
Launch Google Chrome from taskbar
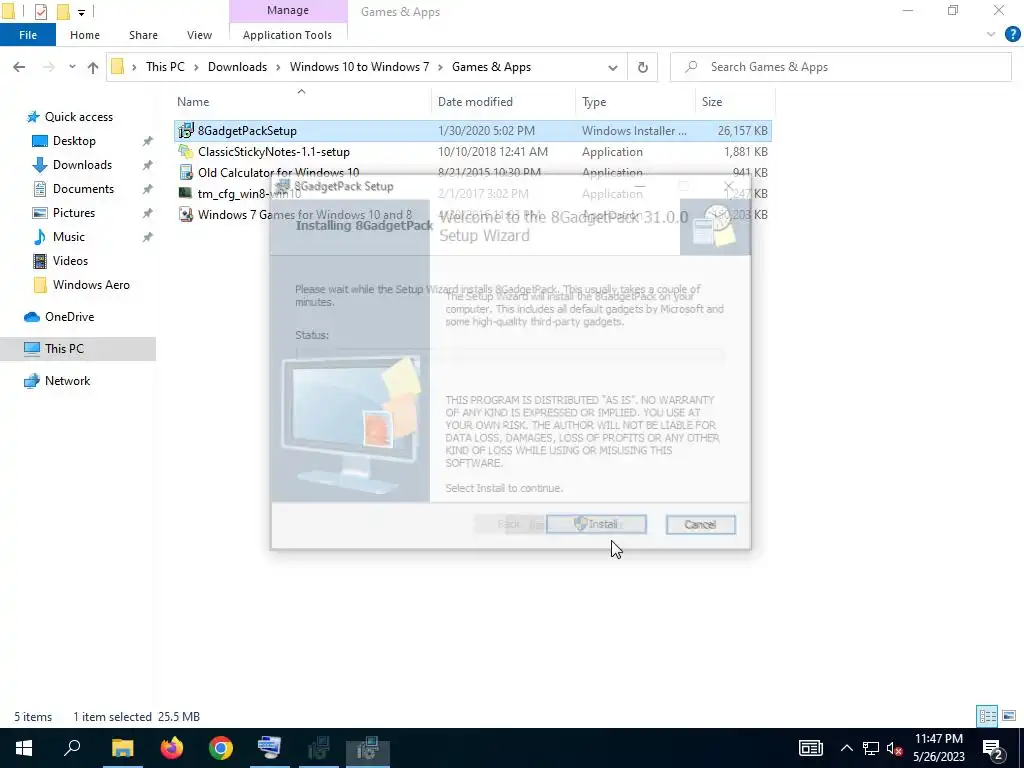[x=221, y=748]
